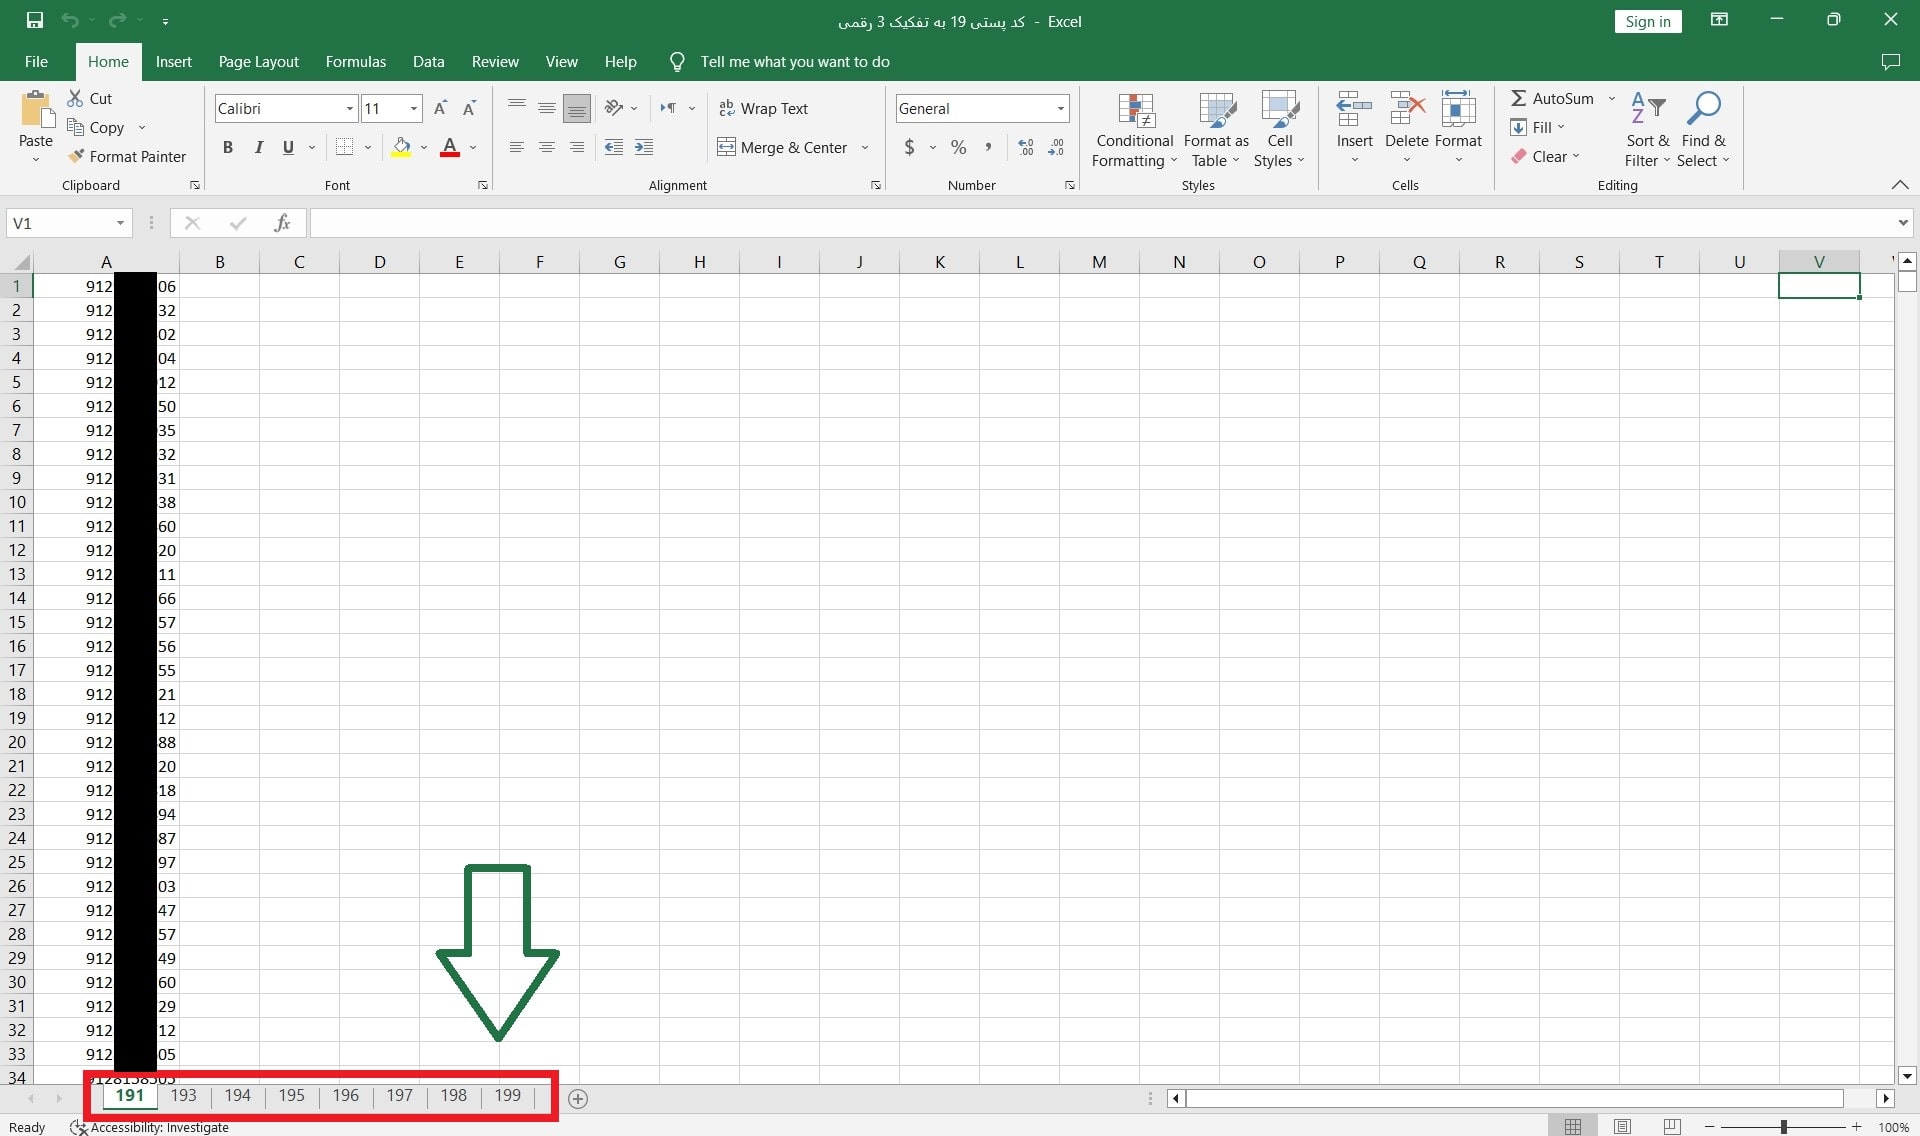Click the Format Painter brush icon
The image size is (1920, 1136).
point(76,156)
